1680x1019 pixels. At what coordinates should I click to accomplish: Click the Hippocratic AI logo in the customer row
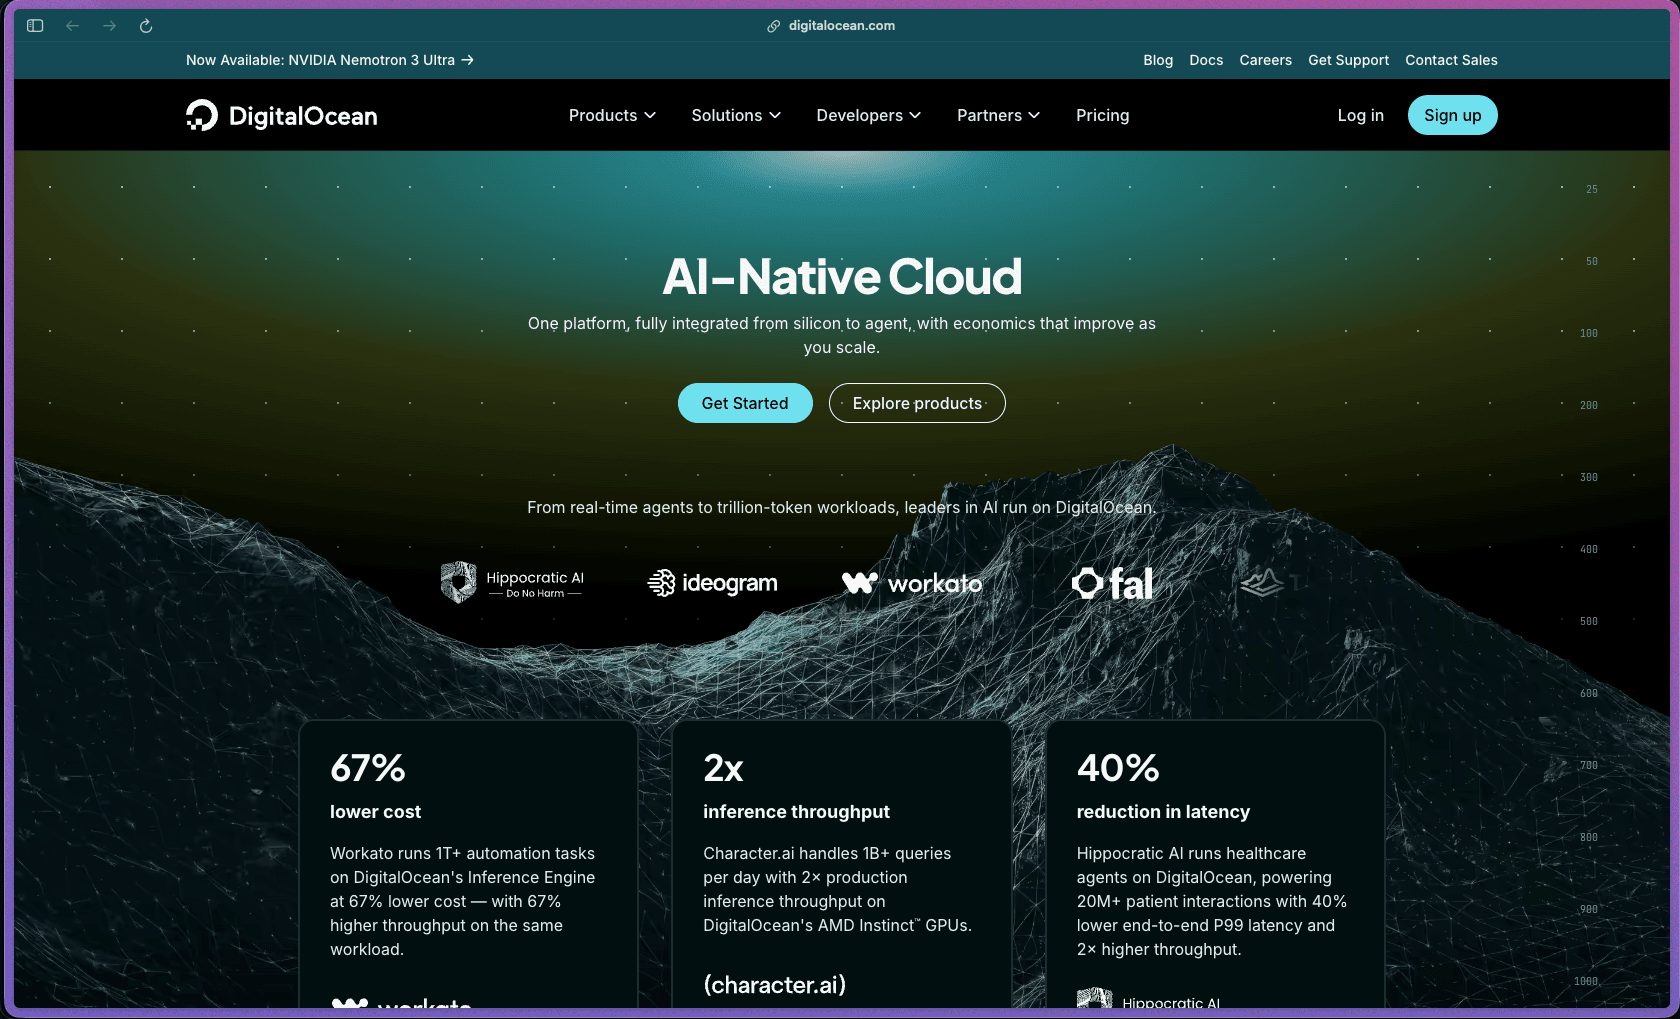[x=512, y=583]
